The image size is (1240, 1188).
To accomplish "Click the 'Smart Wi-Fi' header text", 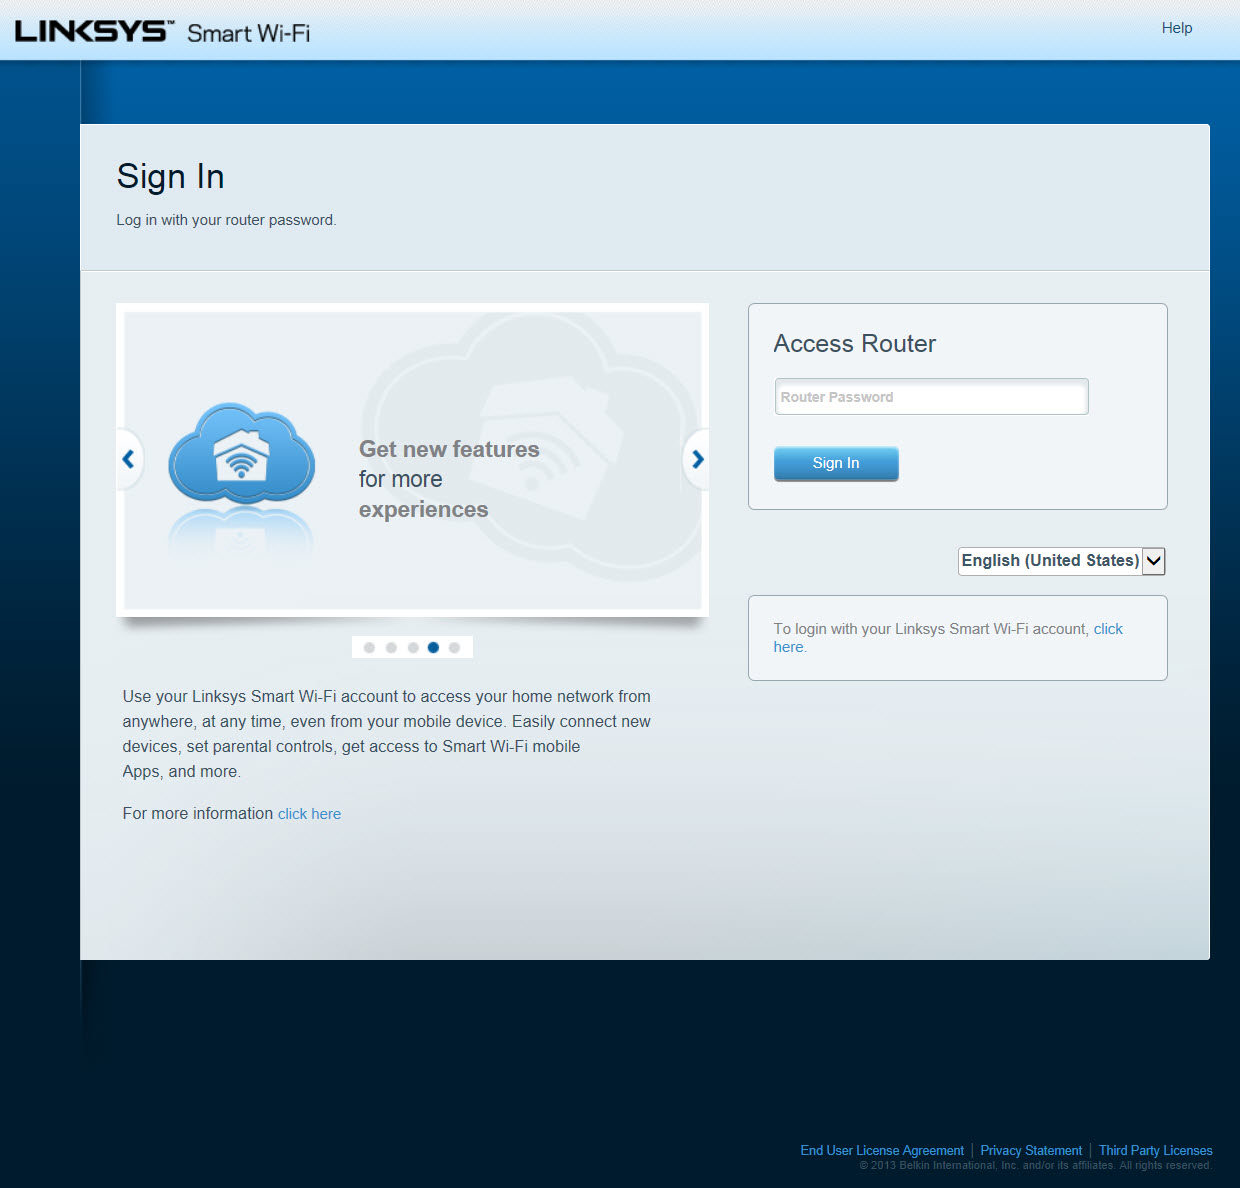I will pos(249,33).
